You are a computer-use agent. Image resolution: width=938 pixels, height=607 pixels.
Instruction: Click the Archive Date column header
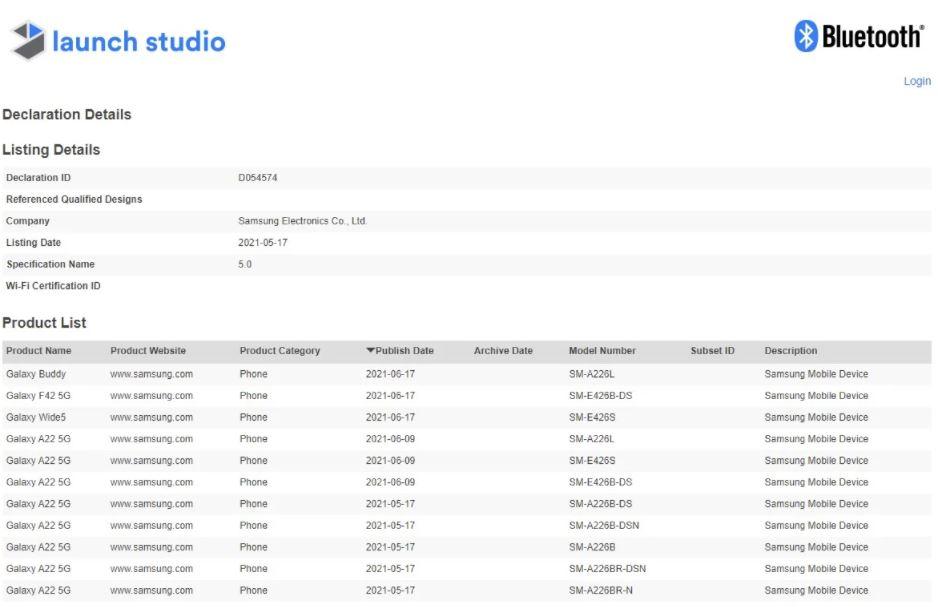click(x=503, y=350)
